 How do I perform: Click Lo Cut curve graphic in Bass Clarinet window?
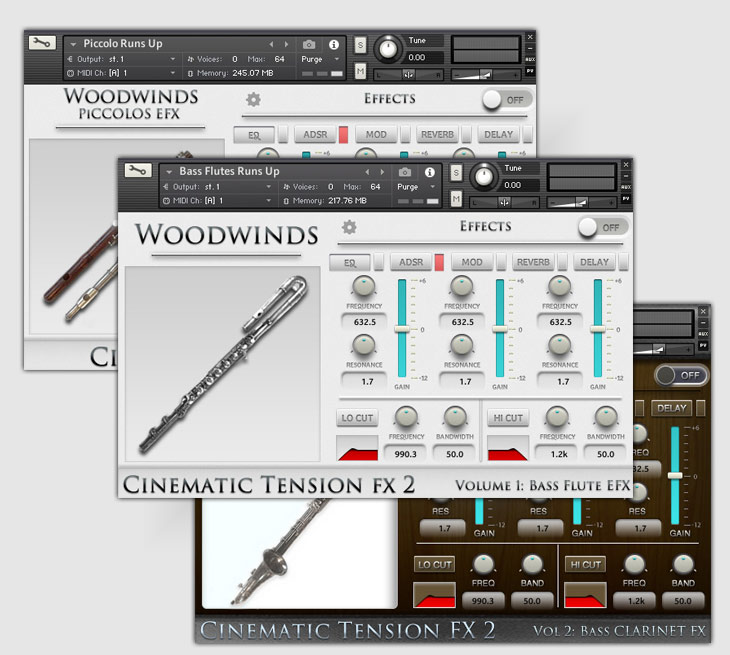pyautogui.click(x=434, y=594)
